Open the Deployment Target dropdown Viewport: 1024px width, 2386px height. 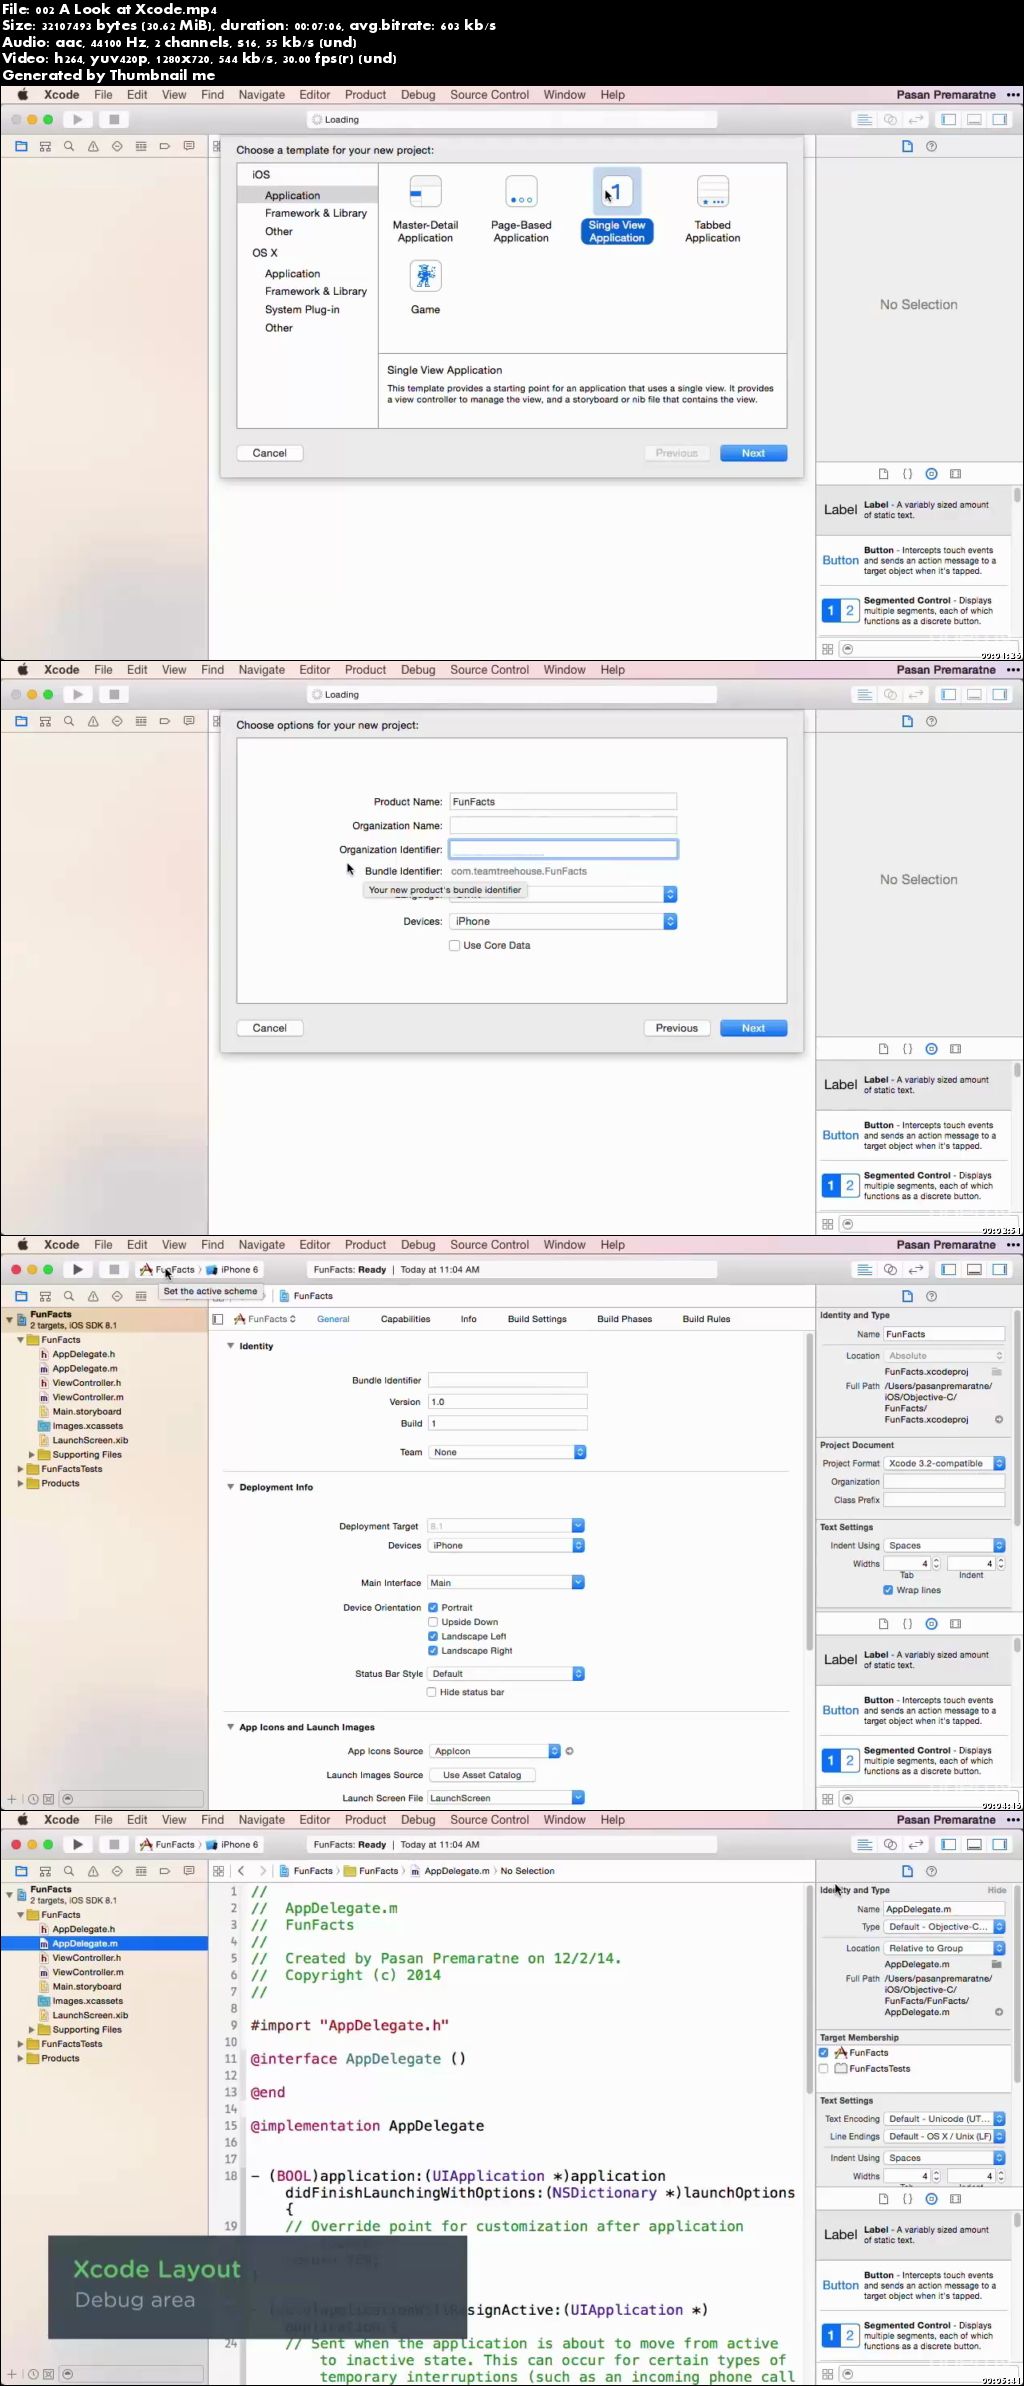coord(506,1526)
